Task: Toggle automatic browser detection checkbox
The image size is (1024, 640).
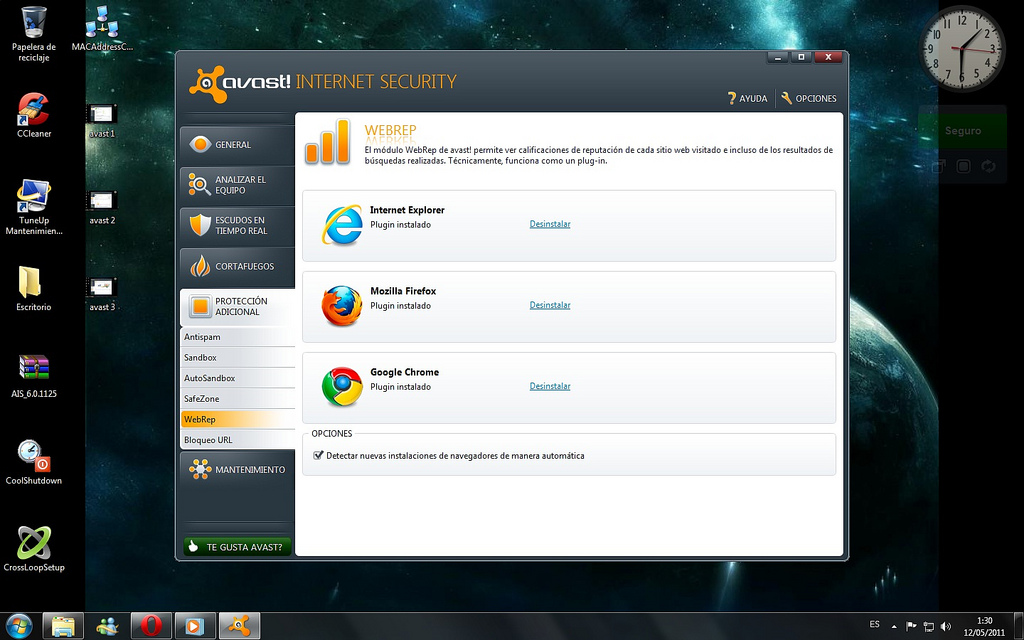Action: point(319,455)
